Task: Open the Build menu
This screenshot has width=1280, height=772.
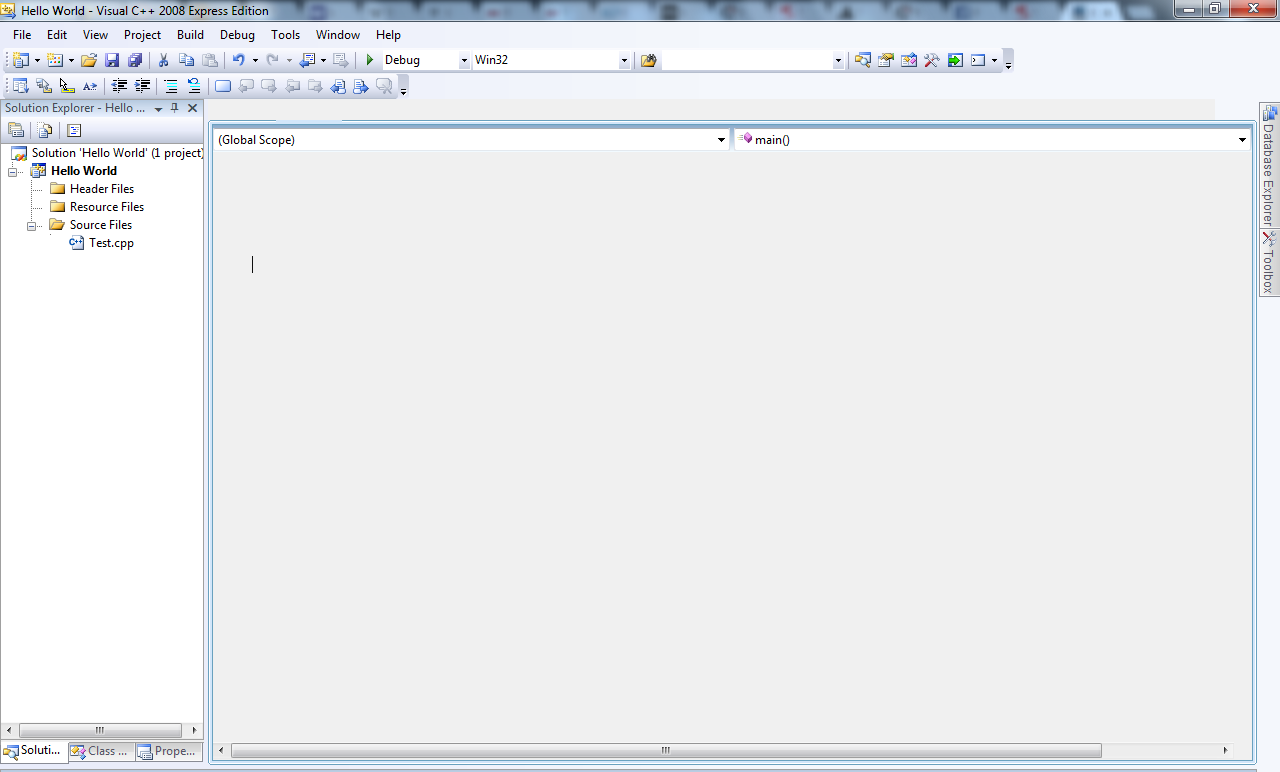Action: point(190,34)
